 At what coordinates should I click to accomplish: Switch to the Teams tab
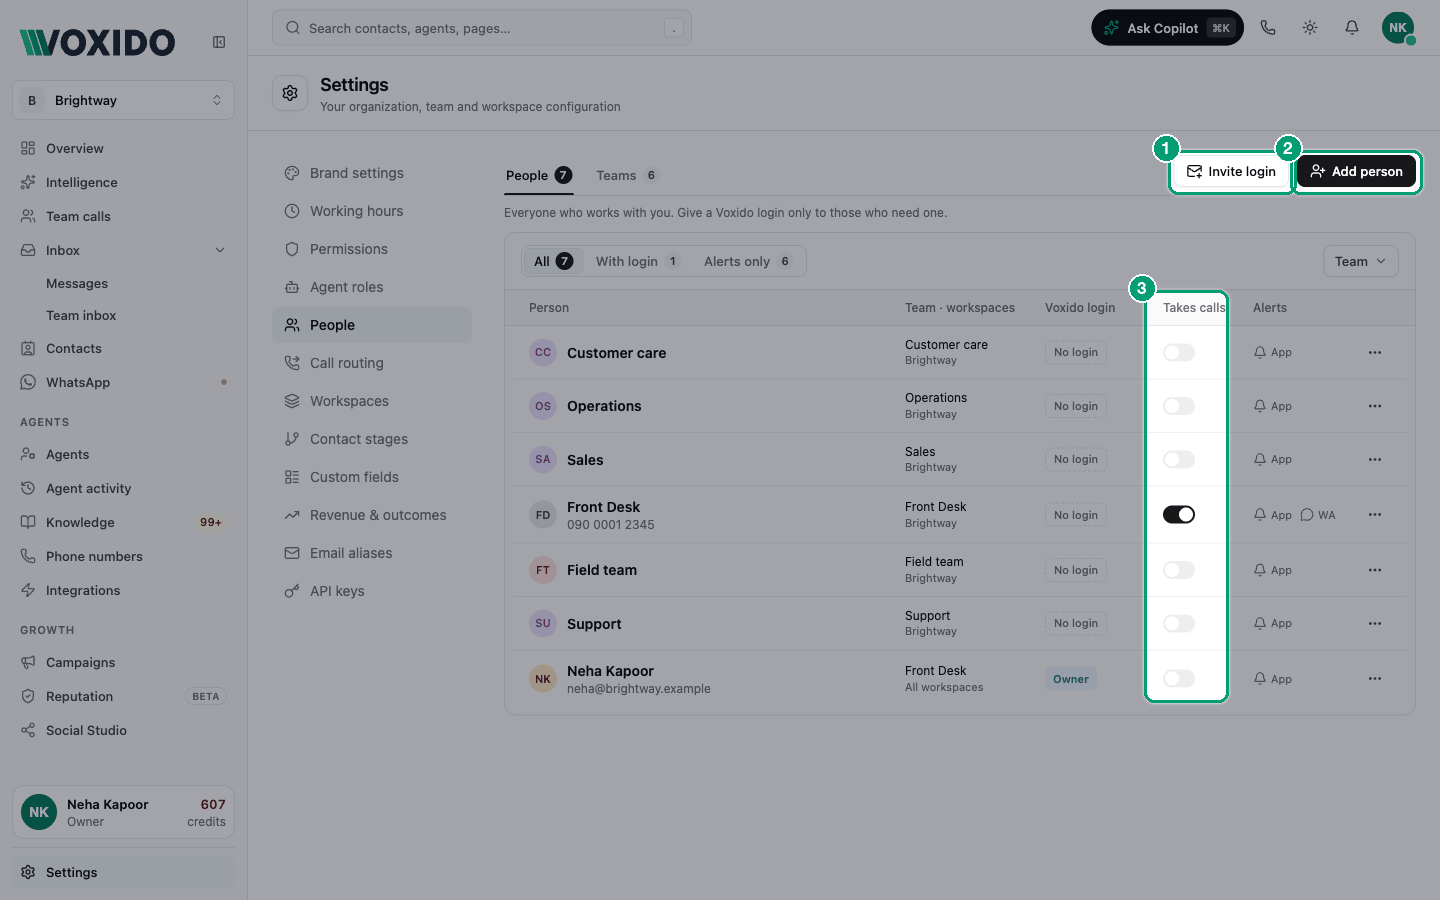pos(627,176)
